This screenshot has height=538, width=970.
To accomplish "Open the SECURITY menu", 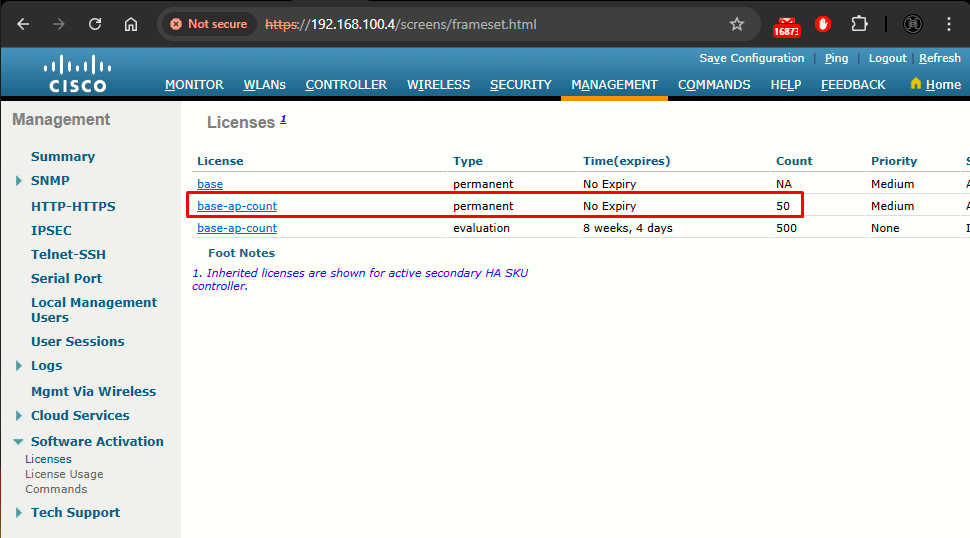I will (x=520, y=85).
